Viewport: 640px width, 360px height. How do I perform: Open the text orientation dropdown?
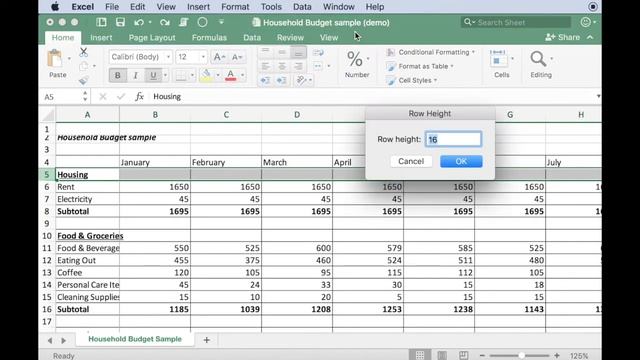point(311,80)
